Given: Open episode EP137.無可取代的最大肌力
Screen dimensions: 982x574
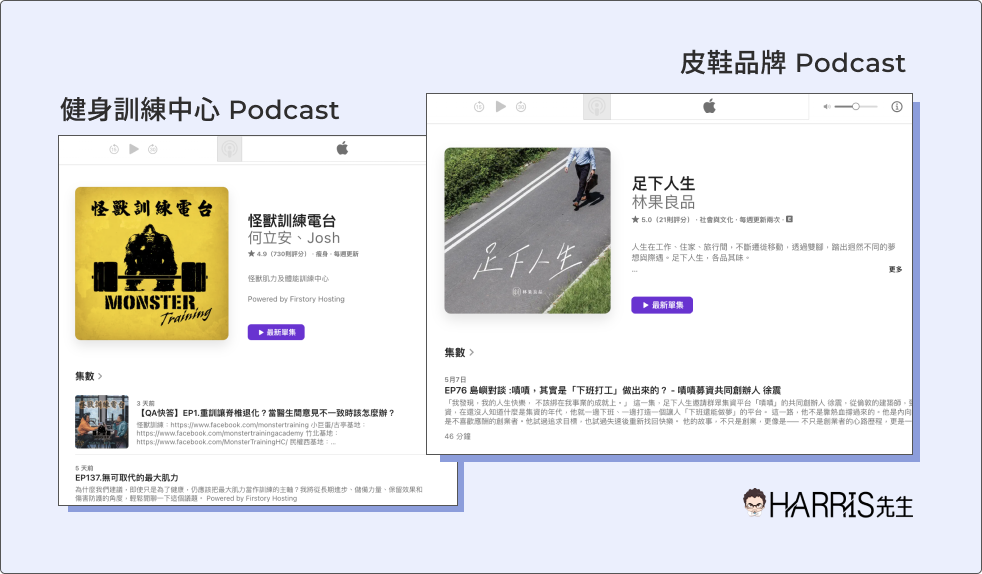Looking at the screenshot, I should pos(127,478).
